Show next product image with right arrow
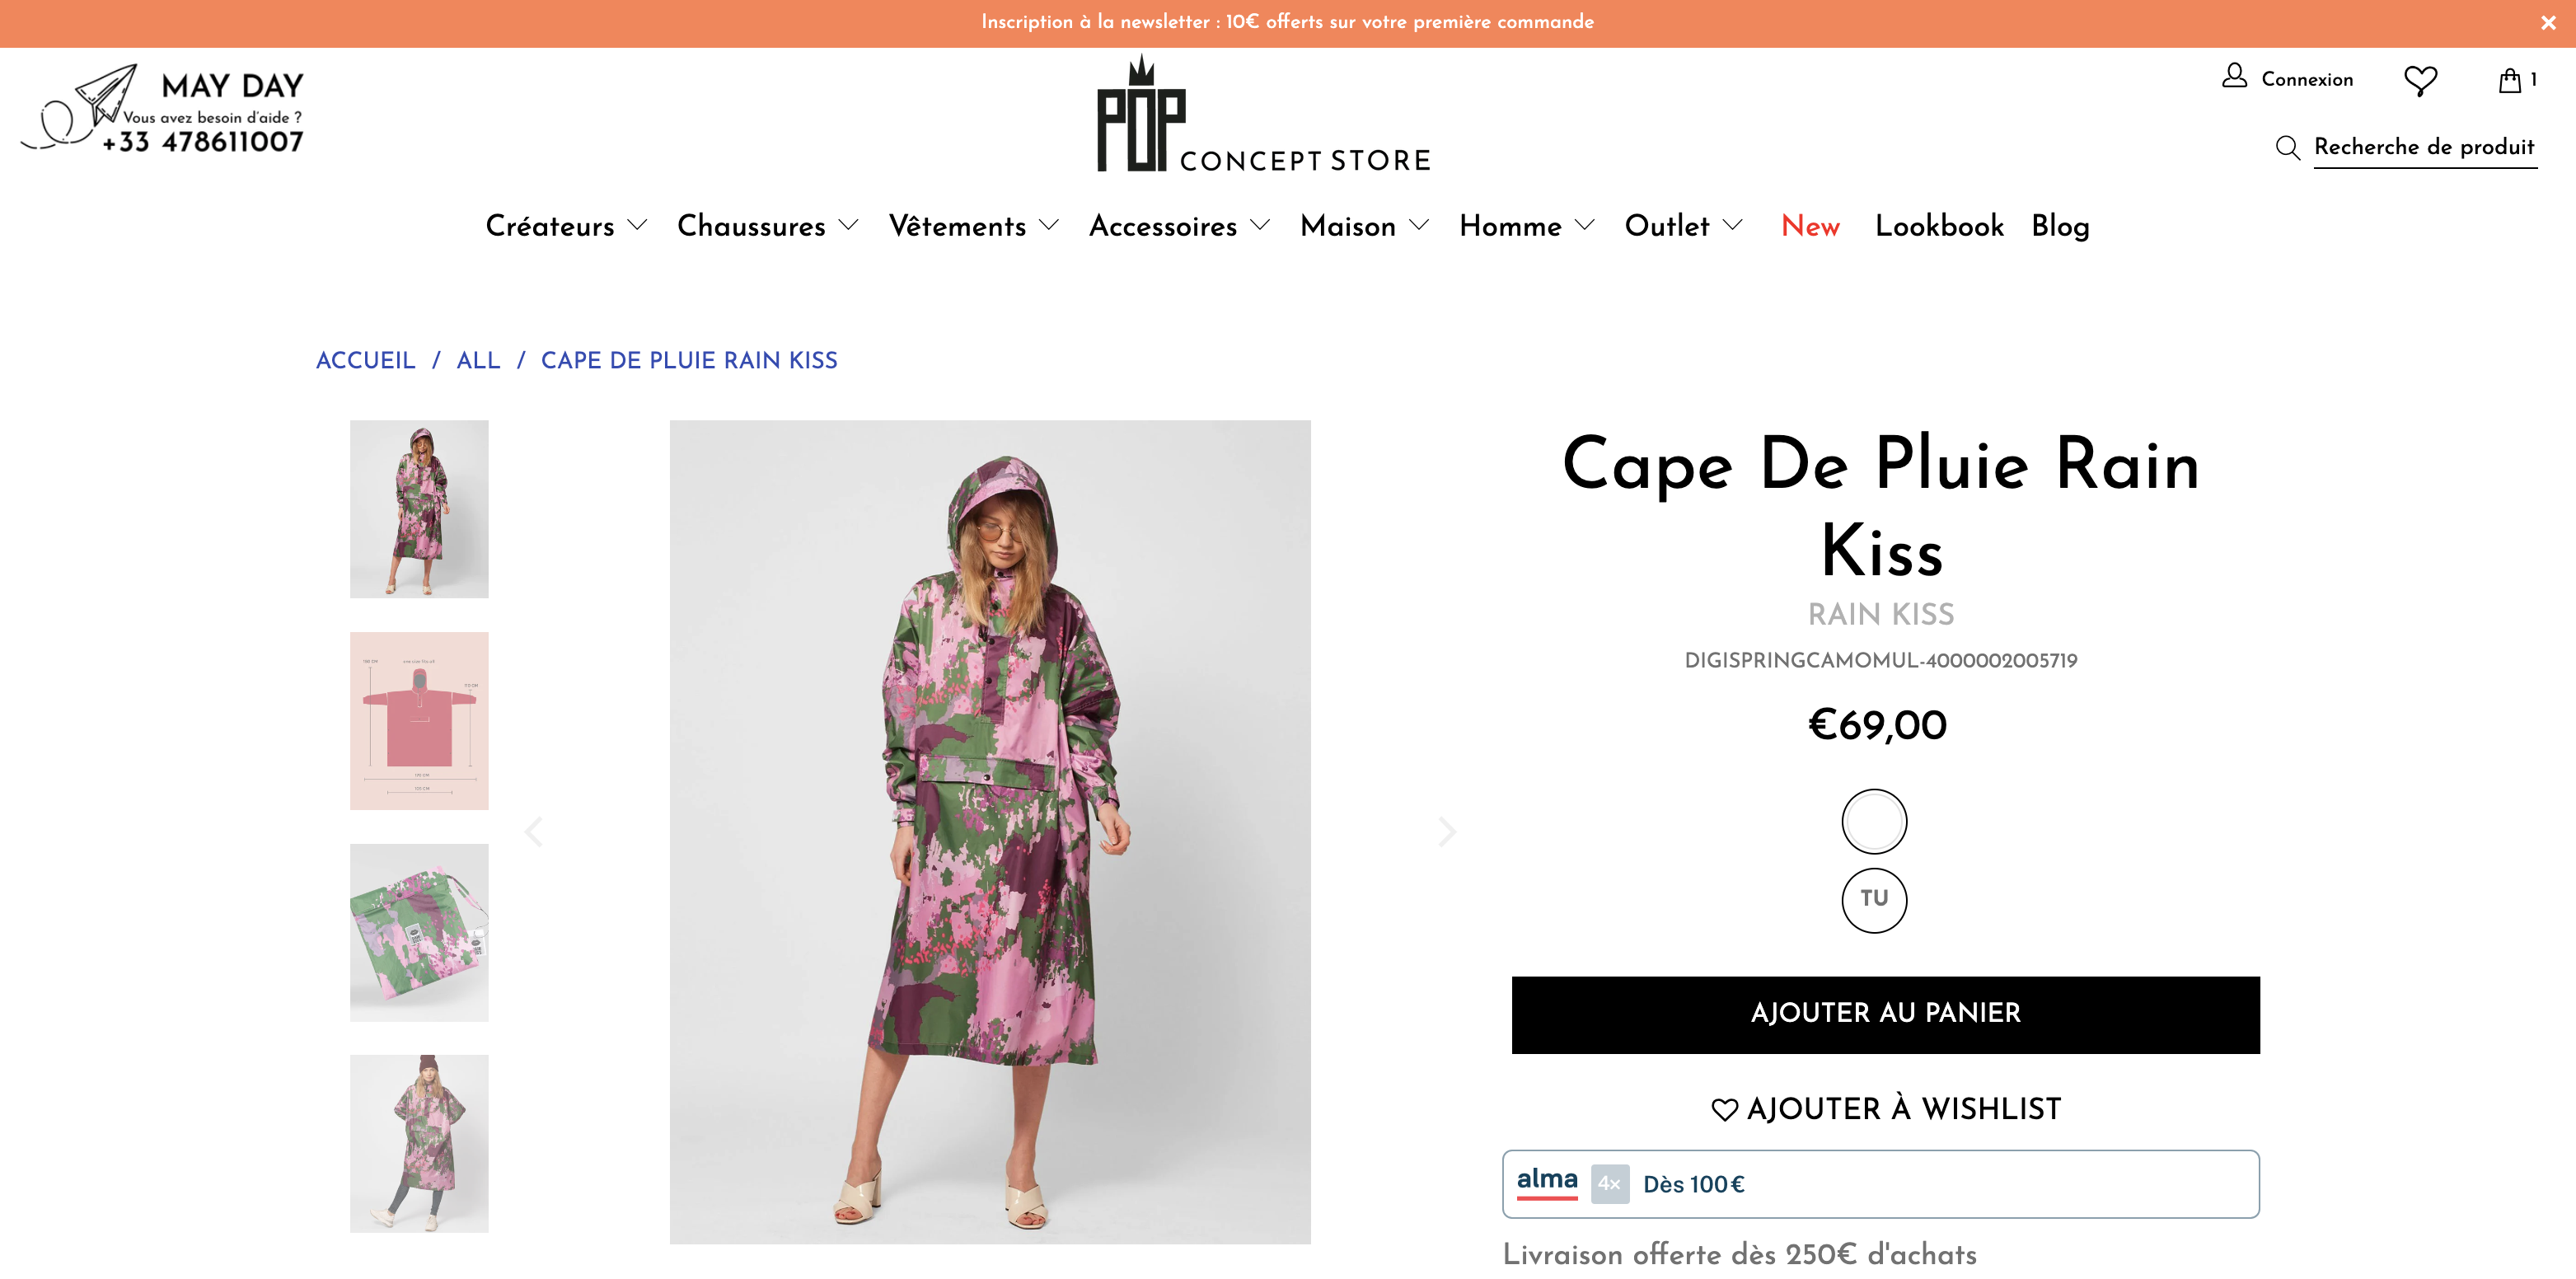Screen dimensions: 2576x1279 (x=1446, y=831)
